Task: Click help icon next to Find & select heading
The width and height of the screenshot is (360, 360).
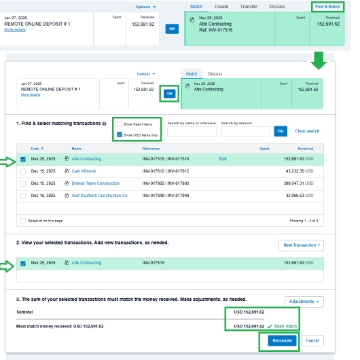Action: [x=104, y=124]
